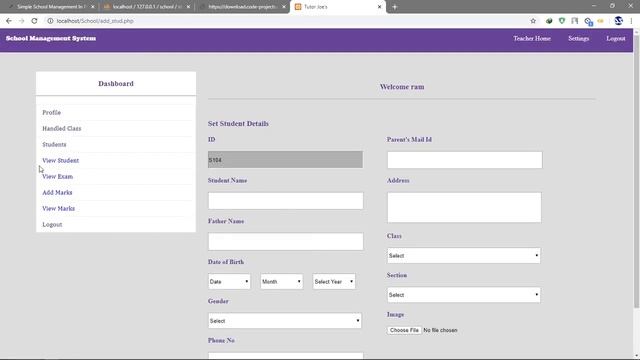Close the download.code-project tab

pos(284,7)
